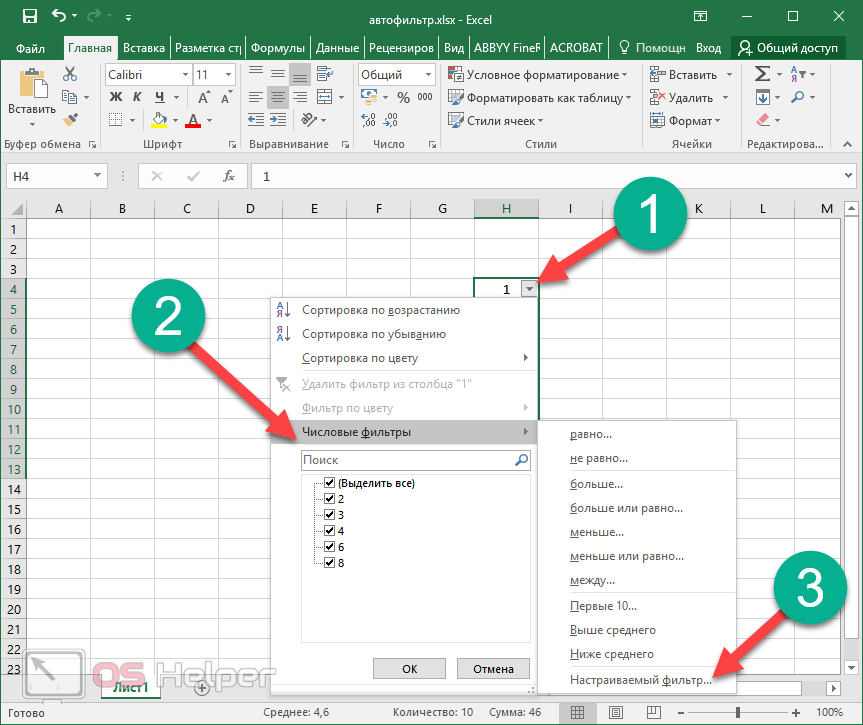The image size is (863, 725).
Task: Uncheck the (Выделить все) checkbox
Action: [330, 483]
